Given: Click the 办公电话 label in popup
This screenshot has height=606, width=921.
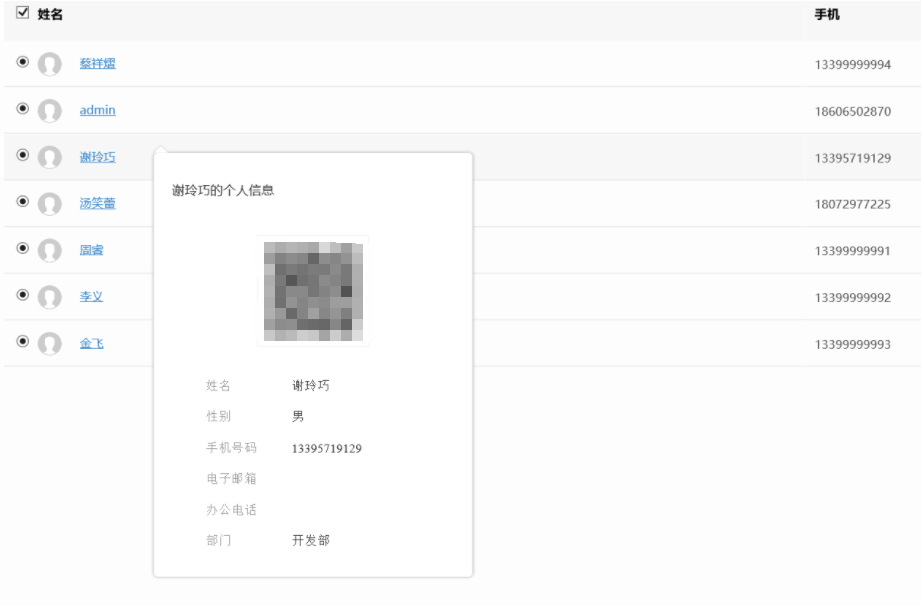Looking at the screenshot, I should pos(231,510).
